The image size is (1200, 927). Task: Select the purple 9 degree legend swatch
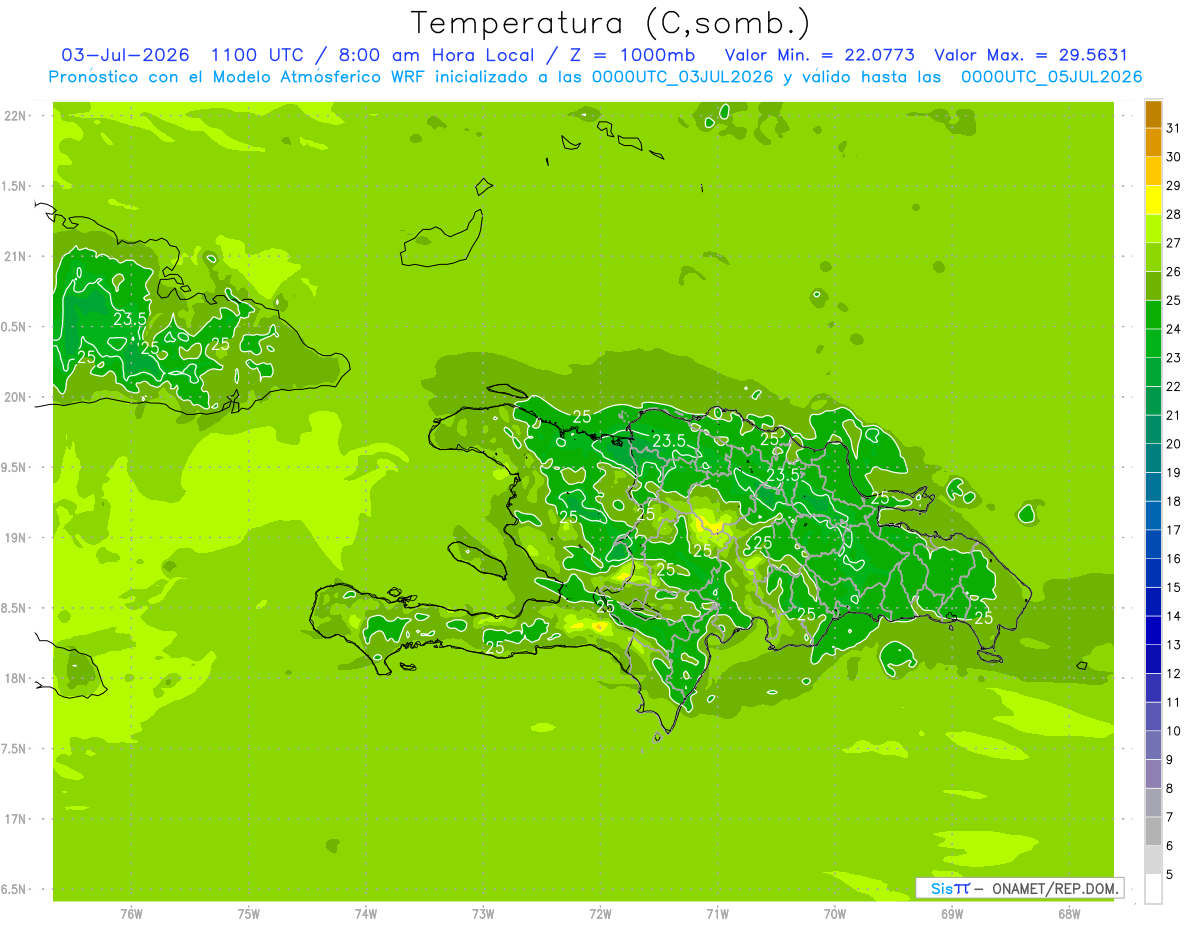1153,746
